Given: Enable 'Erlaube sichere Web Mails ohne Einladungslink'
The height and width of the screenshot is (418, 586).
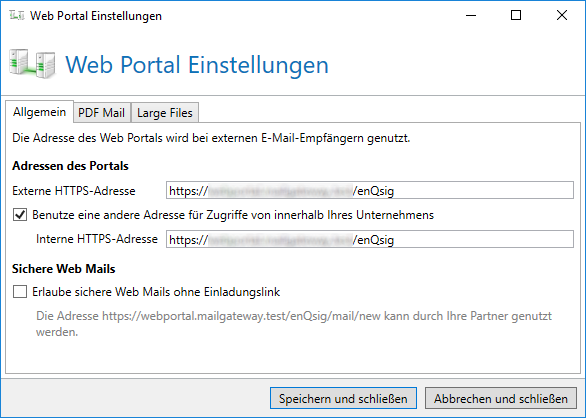Looking at the screenshot, I should [x=20, y=292].
